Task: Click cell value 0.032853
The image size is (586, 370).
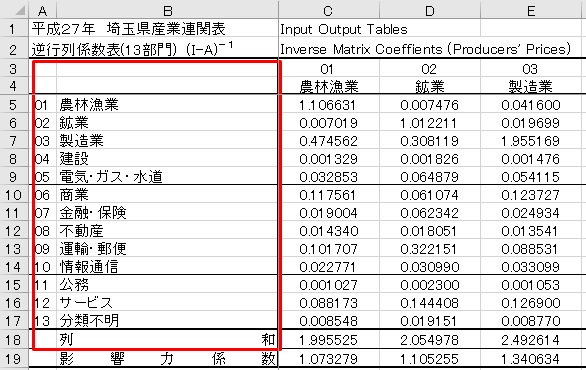Action: [329, 177]
